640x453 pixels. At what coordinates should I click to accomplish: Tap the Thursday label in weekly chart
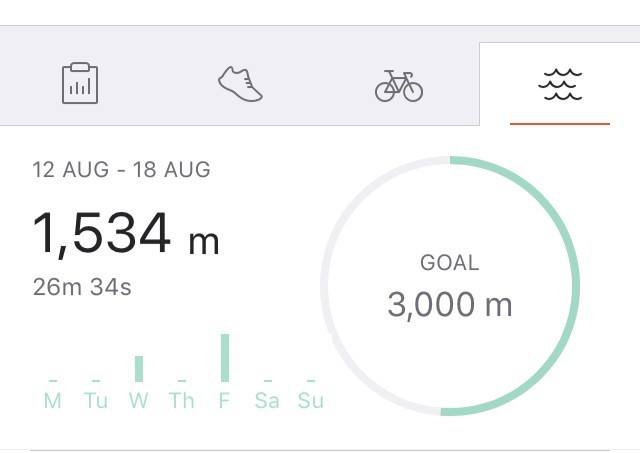tap(182, 400)
